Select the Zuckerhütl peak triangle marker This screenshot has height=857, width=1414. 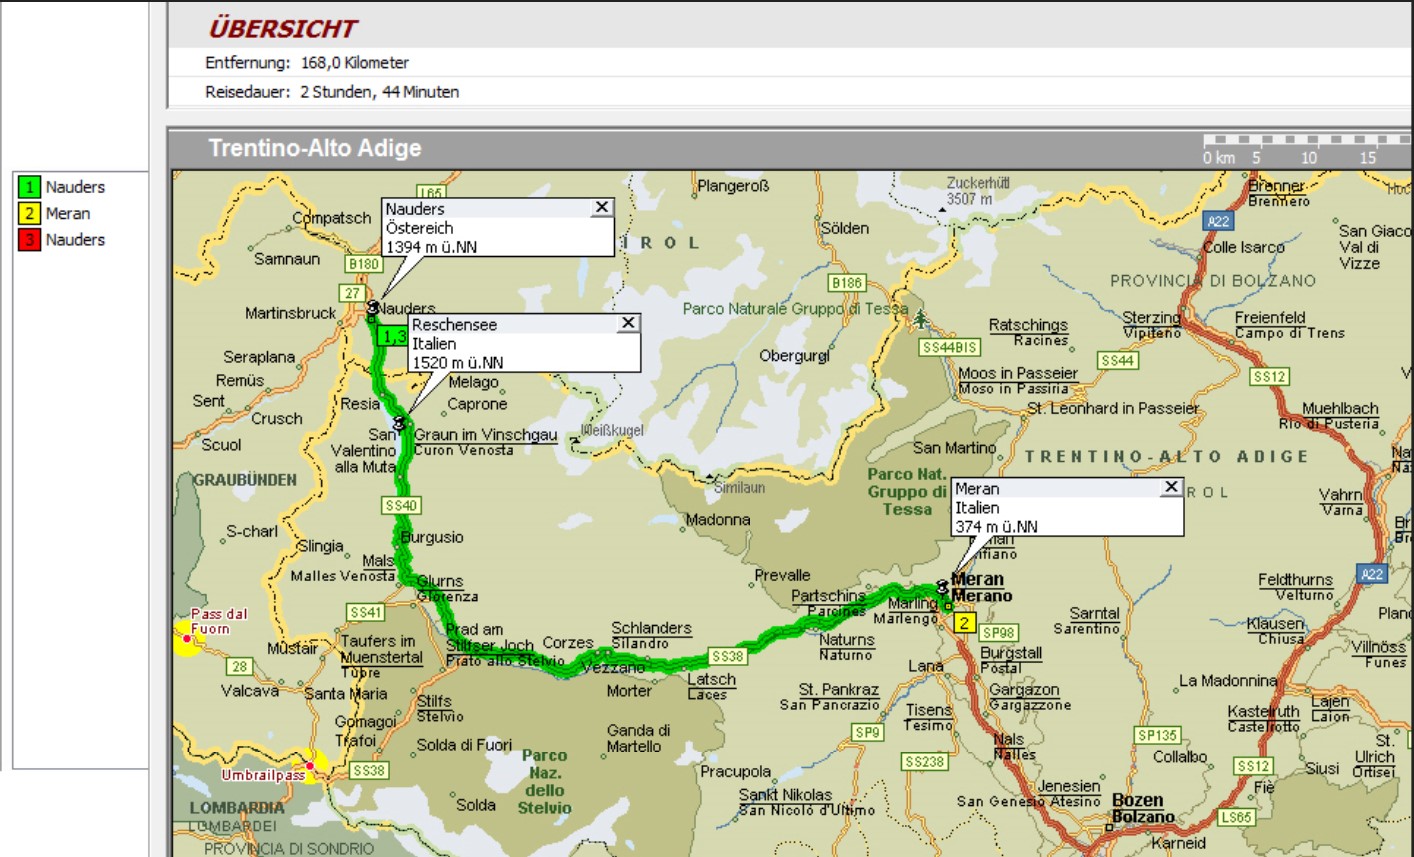941,210
